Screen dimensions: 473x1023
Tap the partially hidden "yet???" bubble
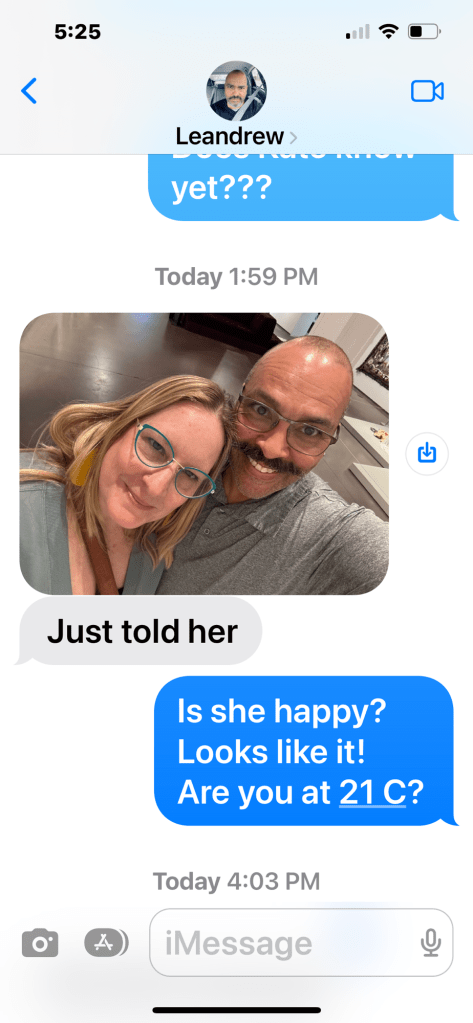point(303,187)
